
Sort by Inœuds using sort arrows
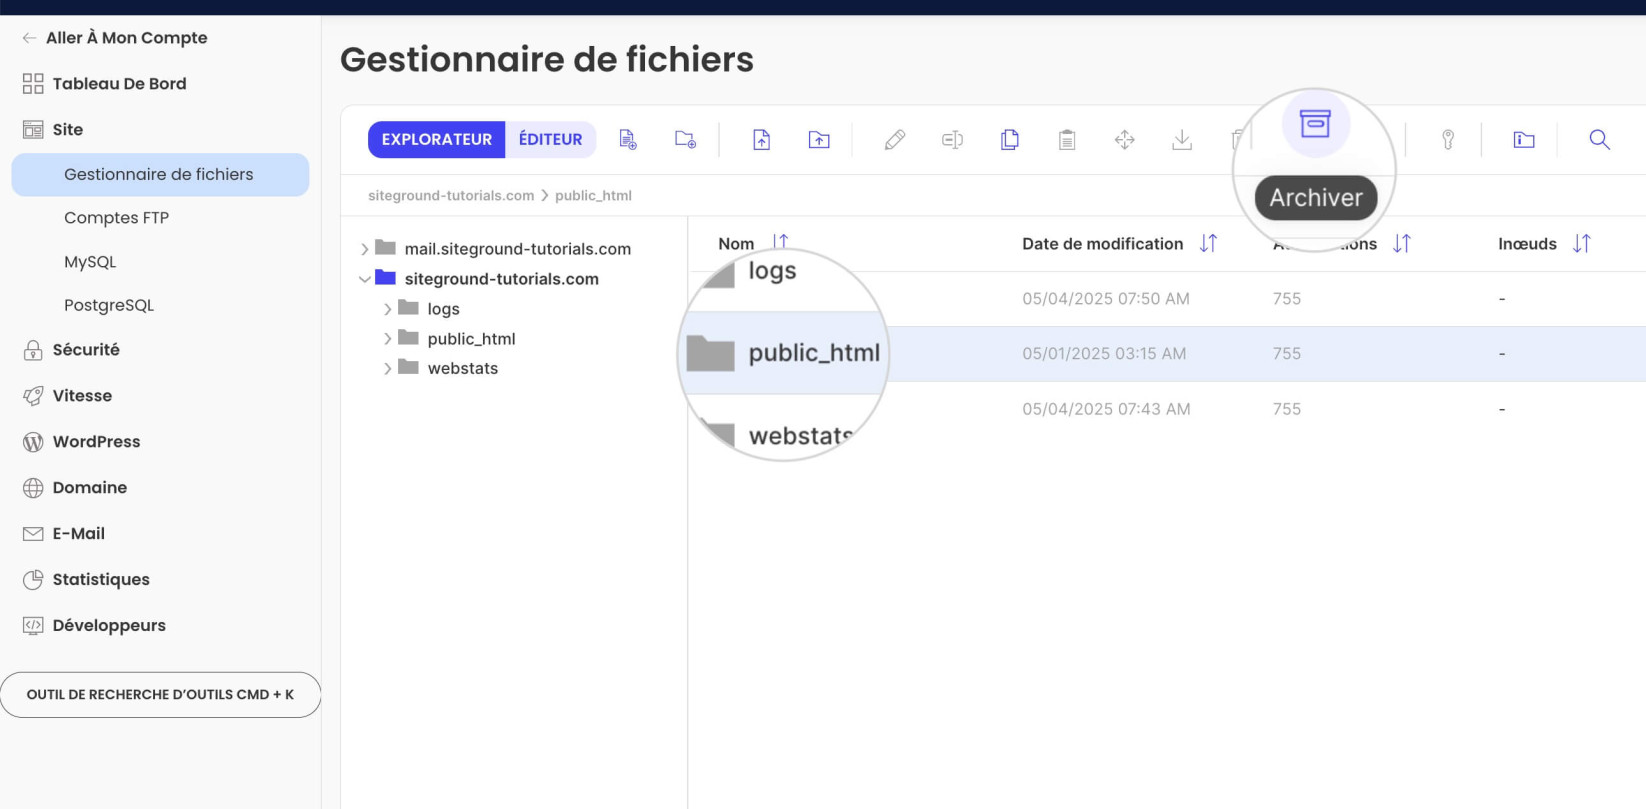coord(1581,243)
